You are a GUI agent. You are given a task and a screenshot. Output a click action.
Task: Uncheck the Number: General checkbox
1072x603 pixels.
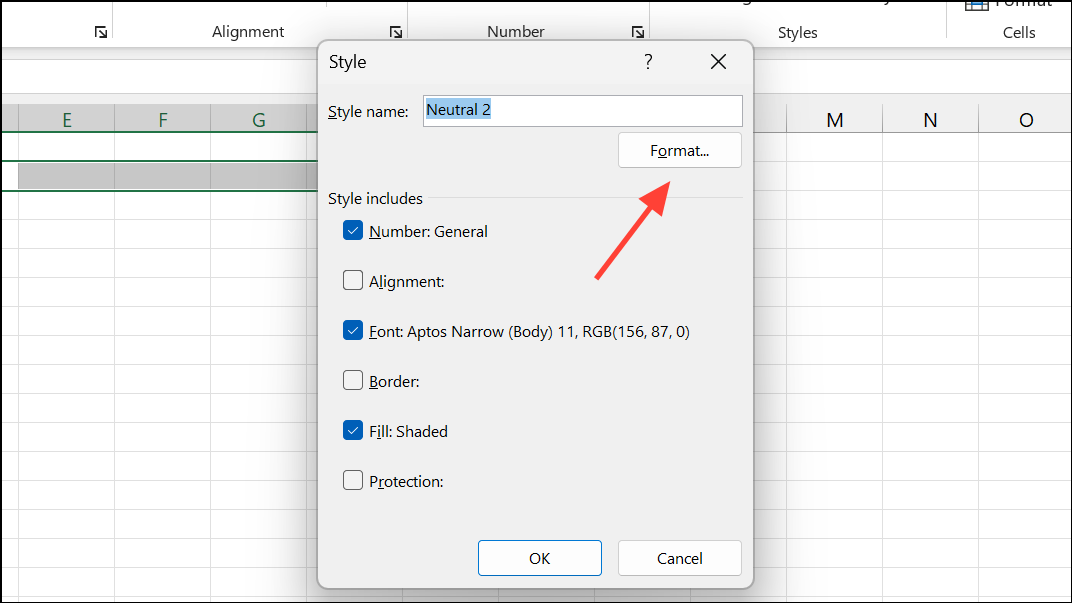pos(353,230)
